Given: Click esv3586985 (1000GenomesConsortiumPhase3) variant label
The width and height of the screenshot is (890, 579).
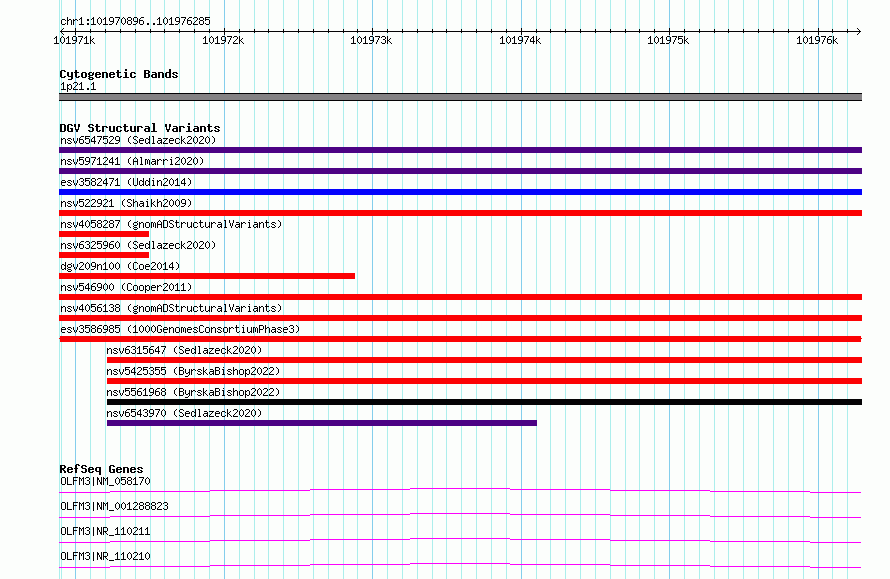Looking at the screenshot, I should 180,329.
